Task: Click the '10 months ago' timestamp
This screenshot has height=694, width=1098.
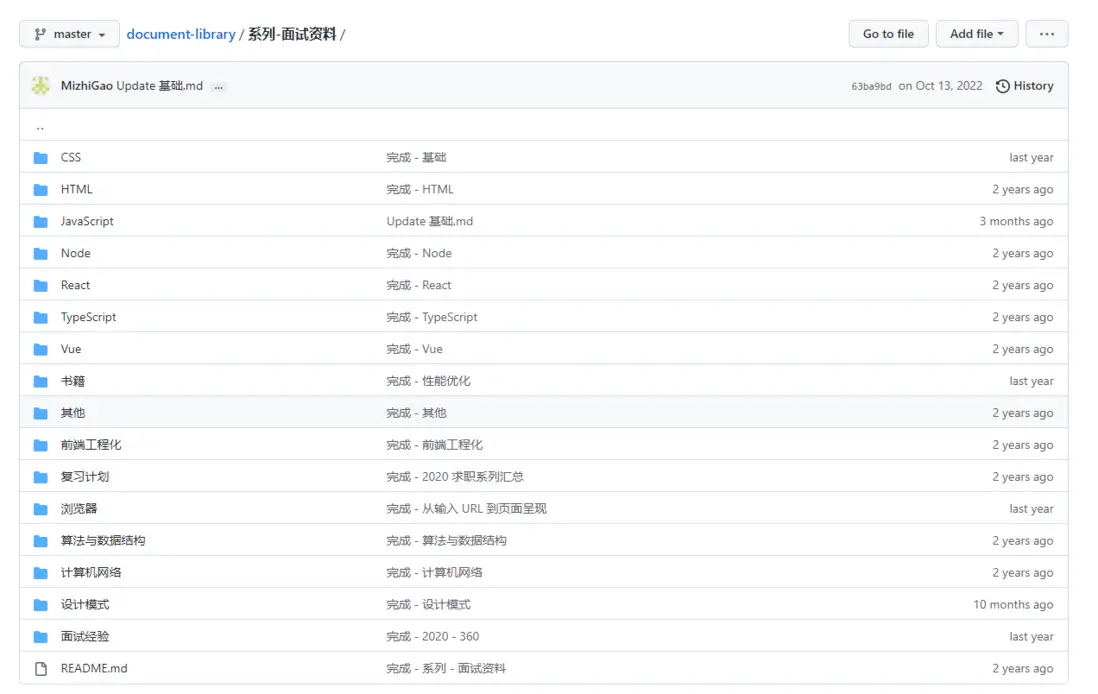Action: pos(1013,604)
